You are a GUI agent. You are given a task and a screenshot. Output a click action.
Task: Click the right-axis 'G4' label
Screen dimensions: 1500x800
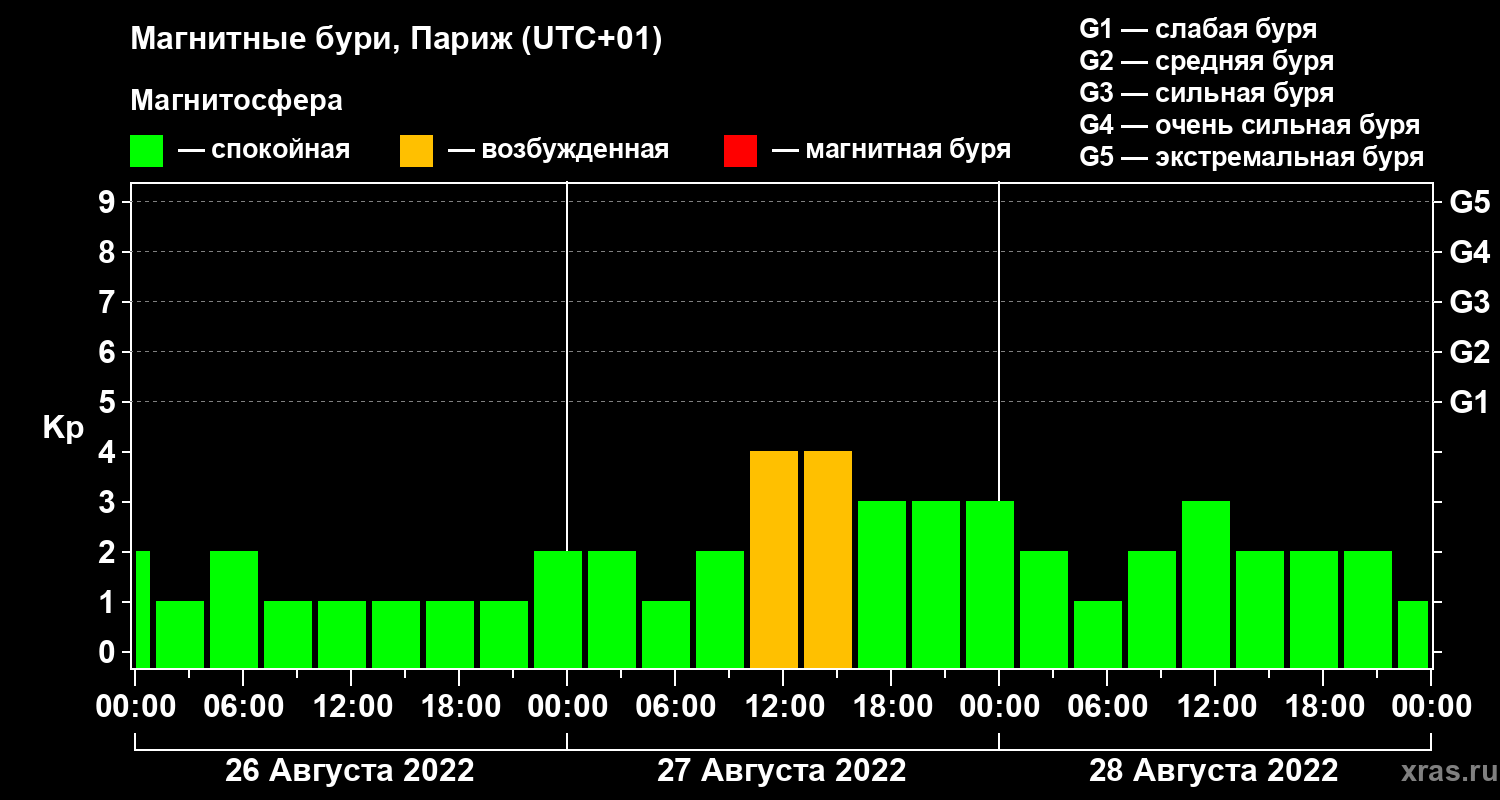click(x=1470, y=252)
